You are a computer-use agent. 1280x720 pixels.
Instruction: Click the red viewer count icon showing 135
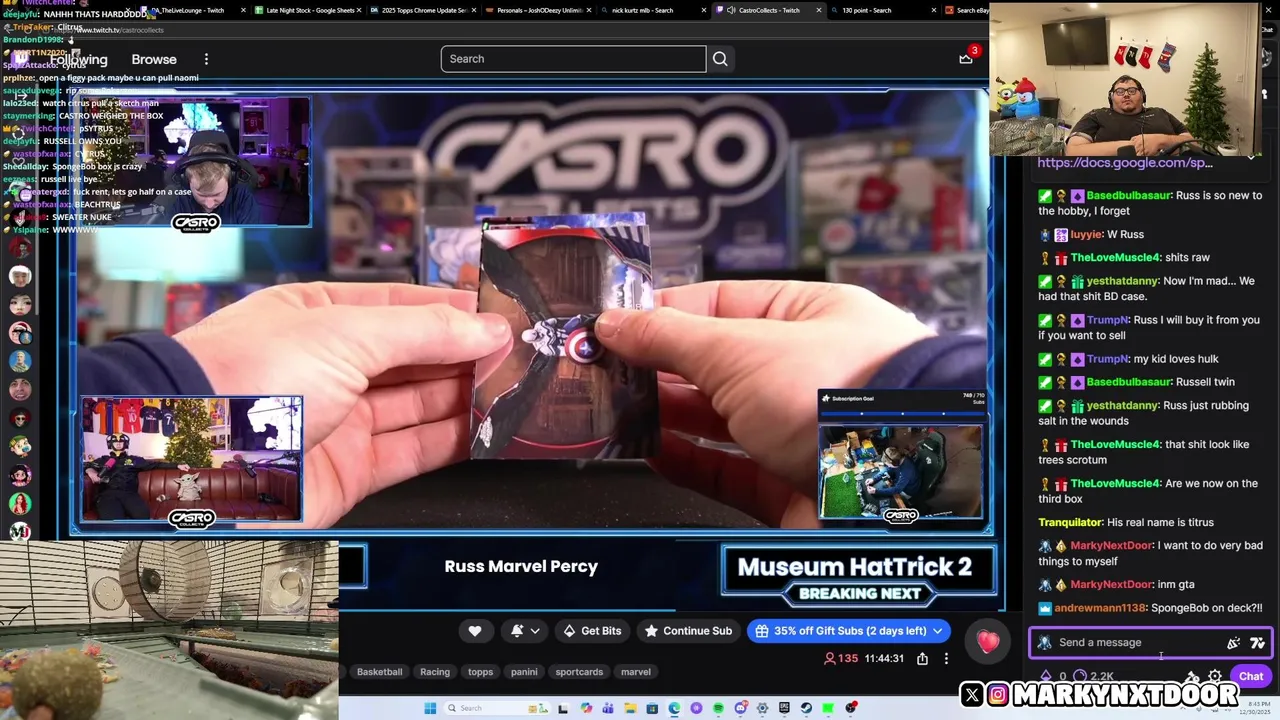click(x=829, y=658)
